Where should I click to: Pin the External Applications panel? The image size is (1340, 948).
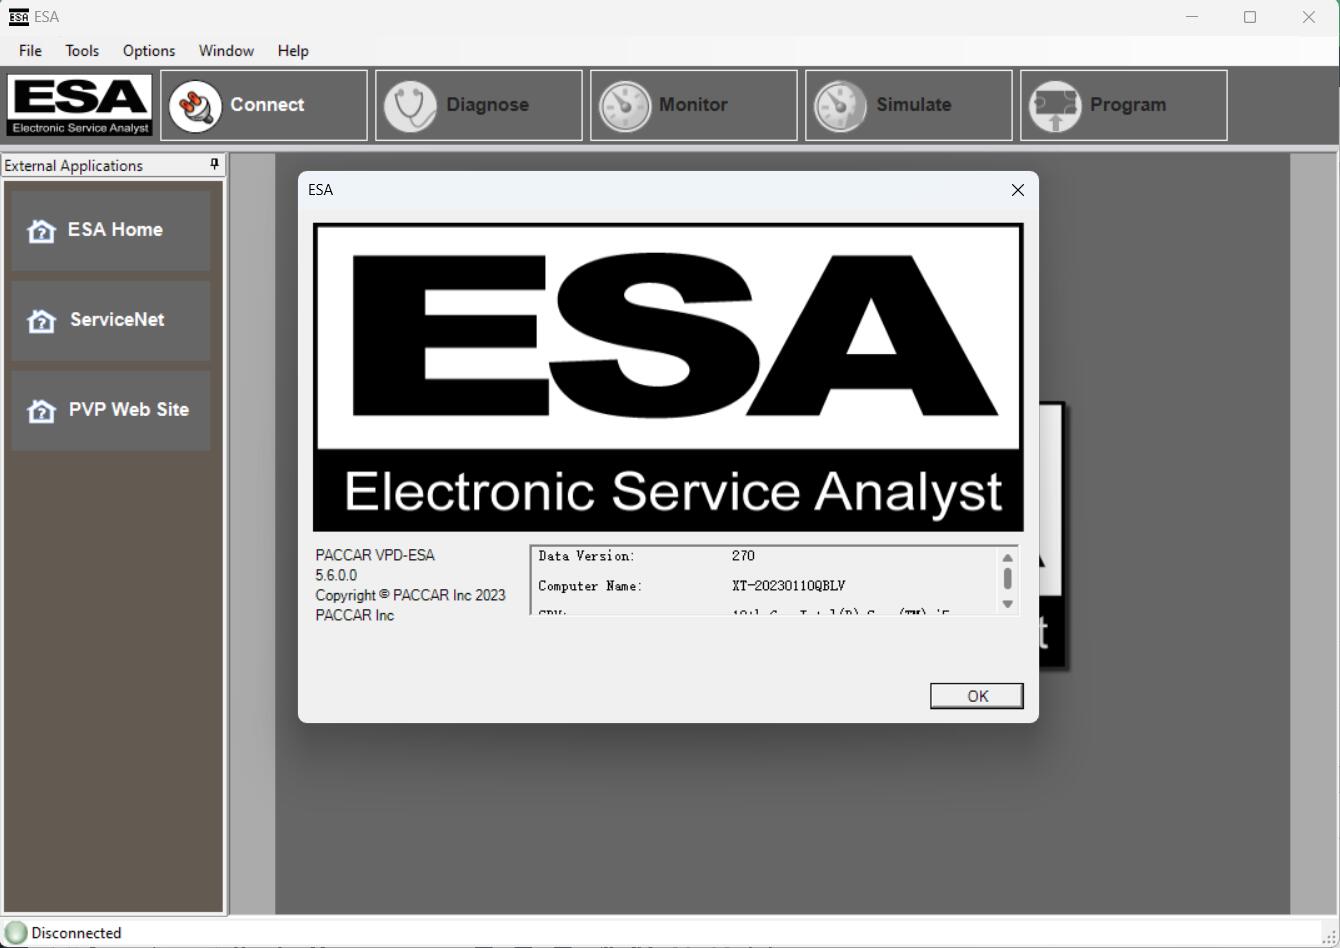[214, 164]
